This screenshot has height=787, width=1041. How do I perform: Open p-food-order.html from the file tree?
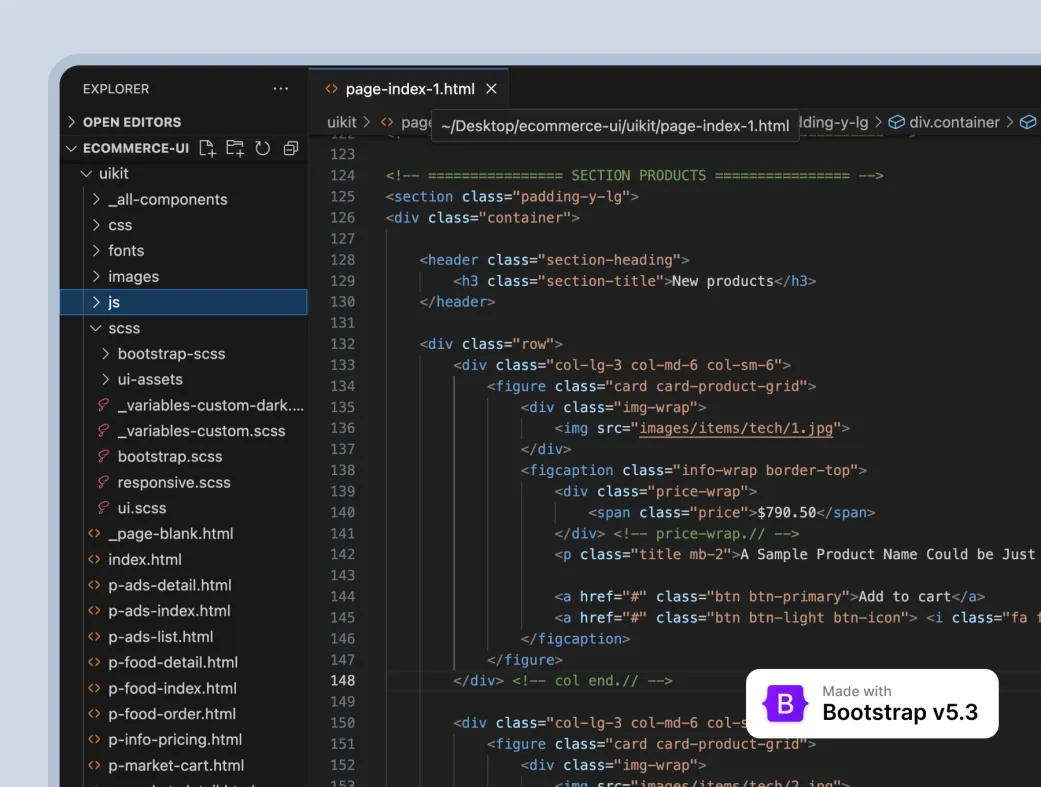172,714
